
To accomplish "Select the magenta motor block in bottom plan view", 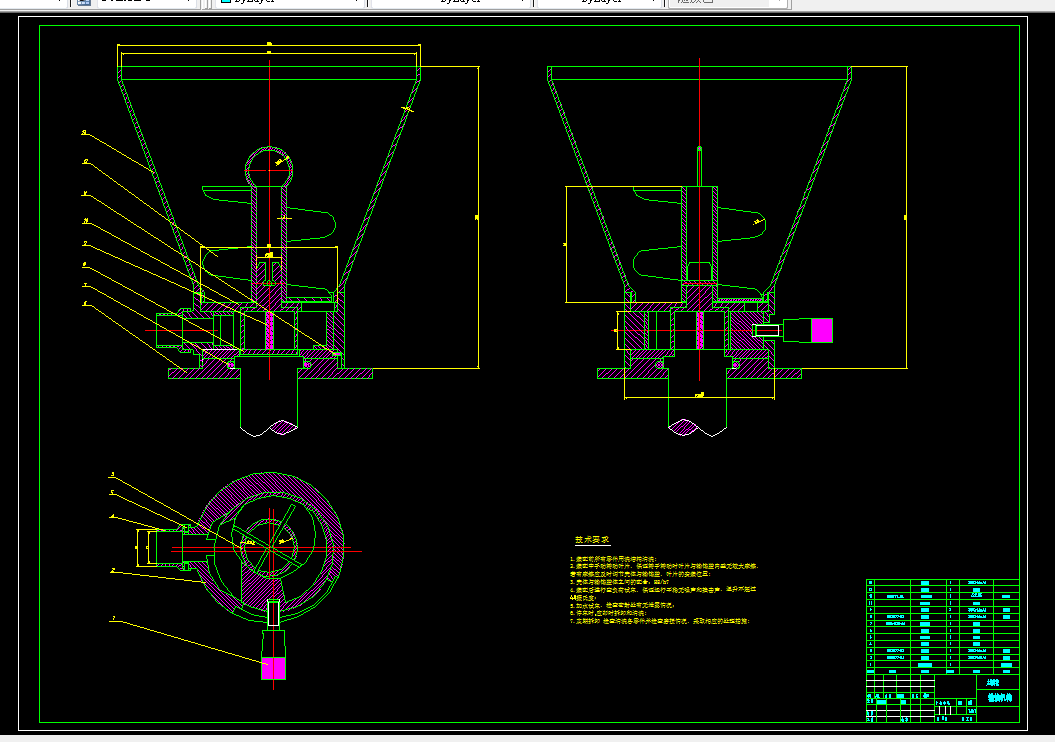I will [273, 668].
